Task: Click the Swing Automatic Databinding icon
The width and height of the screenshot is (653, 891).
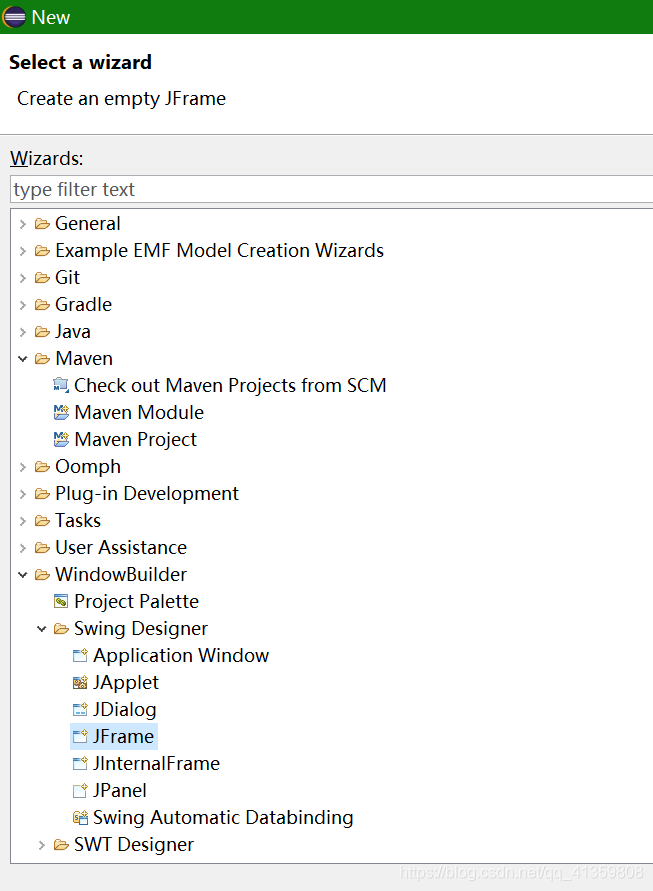Action: click(x=80, y=818)
